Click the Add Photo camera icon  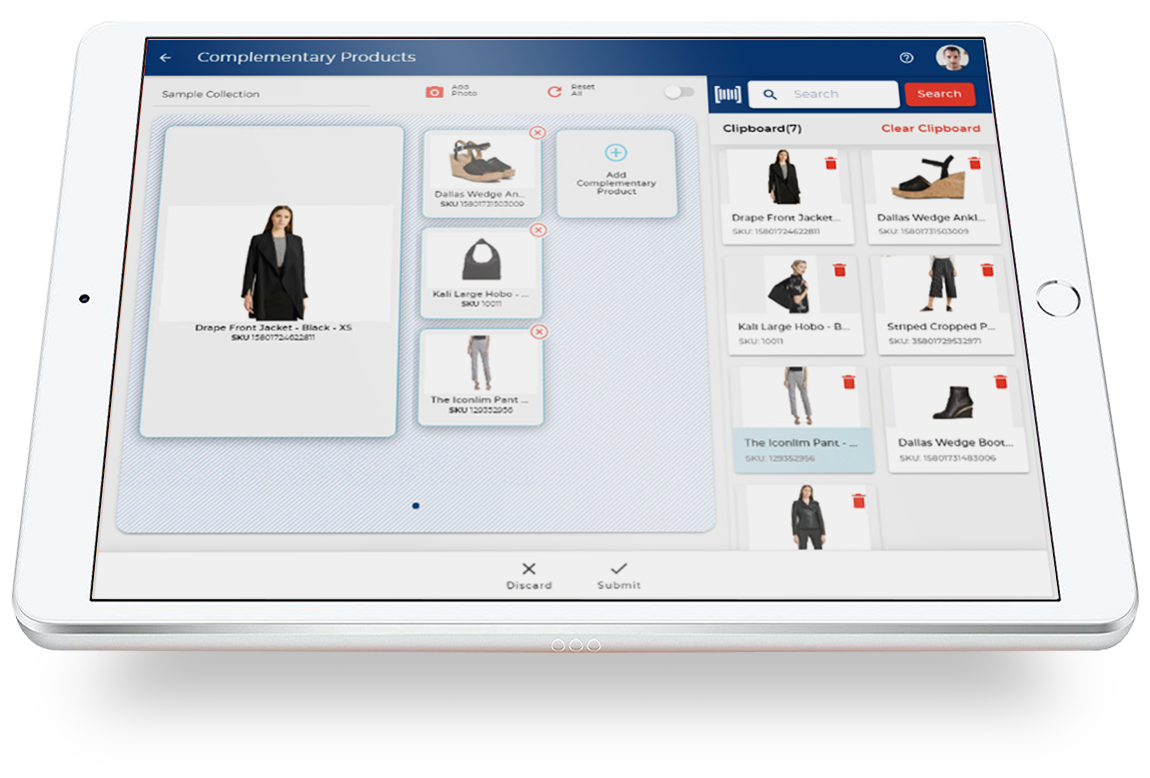tap(434, 92)
